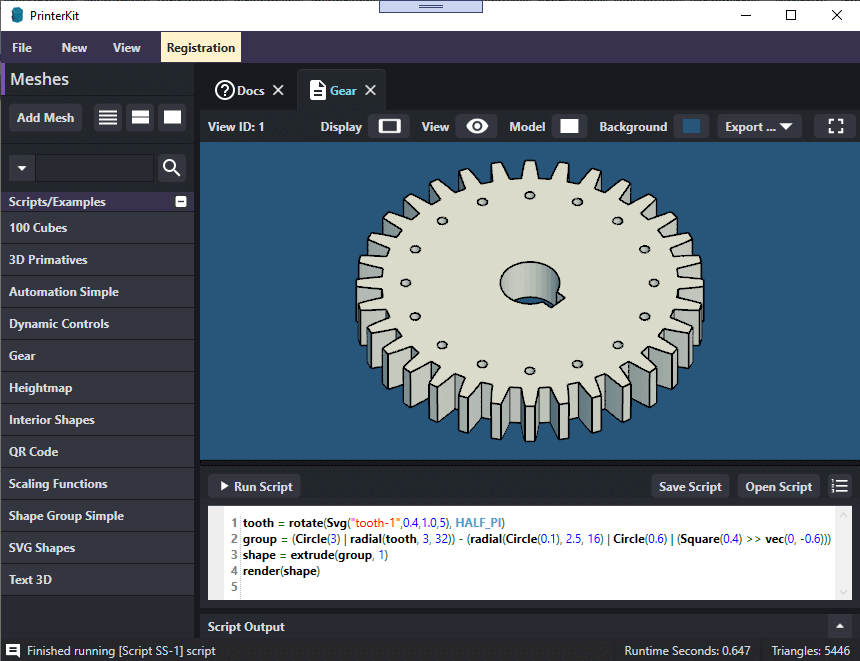Select the compact list view icon
Viewport: 860px width, 661px height.
pyautogui.click(x=108, y=117)
